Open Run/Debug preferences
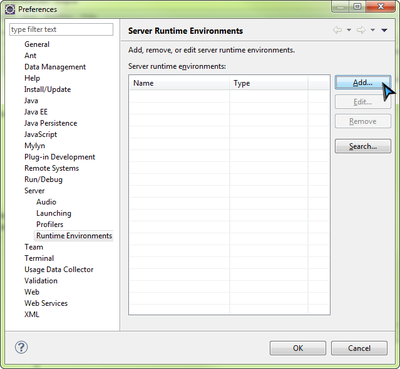400x369 pixels. coord(43,179)
